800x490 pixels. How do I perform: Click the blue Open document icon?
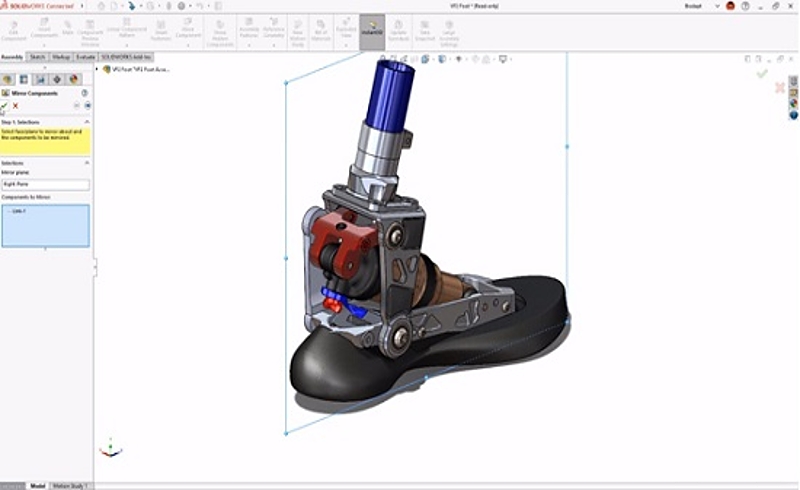(x=132, y=6)
